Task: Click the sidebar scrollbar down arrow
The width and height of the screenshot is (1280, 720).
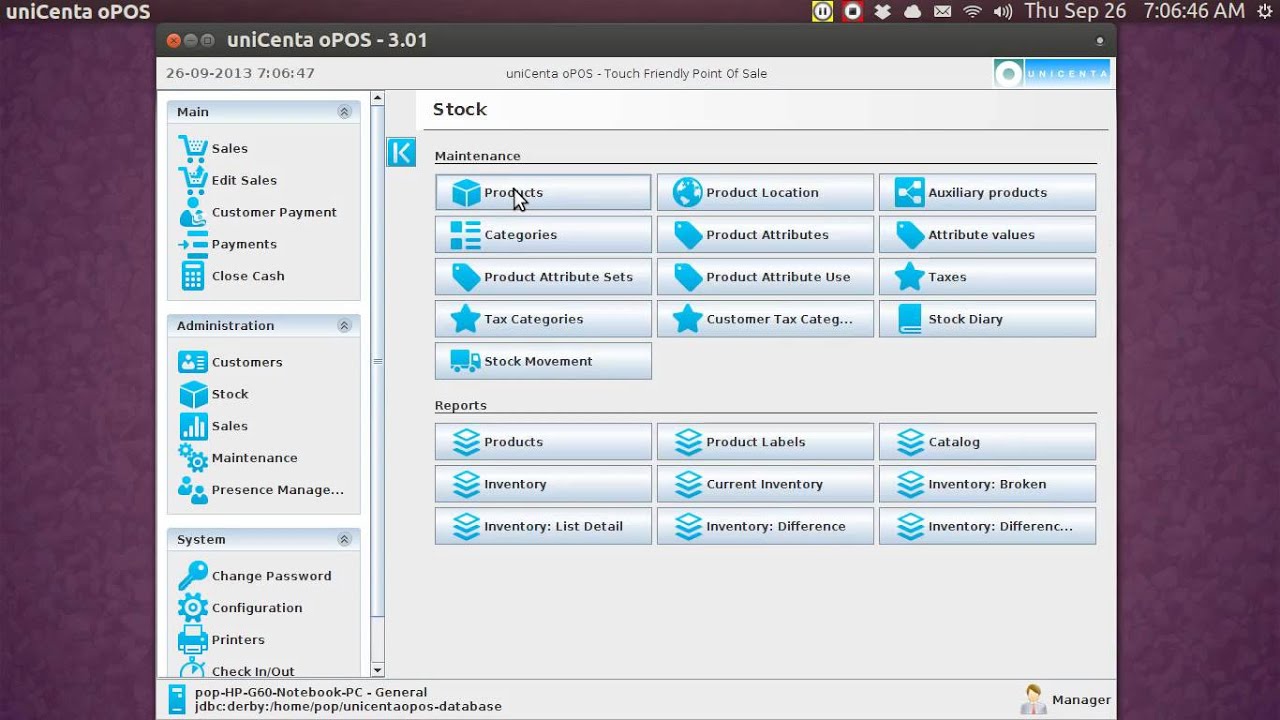Action: tap(377, 670)
